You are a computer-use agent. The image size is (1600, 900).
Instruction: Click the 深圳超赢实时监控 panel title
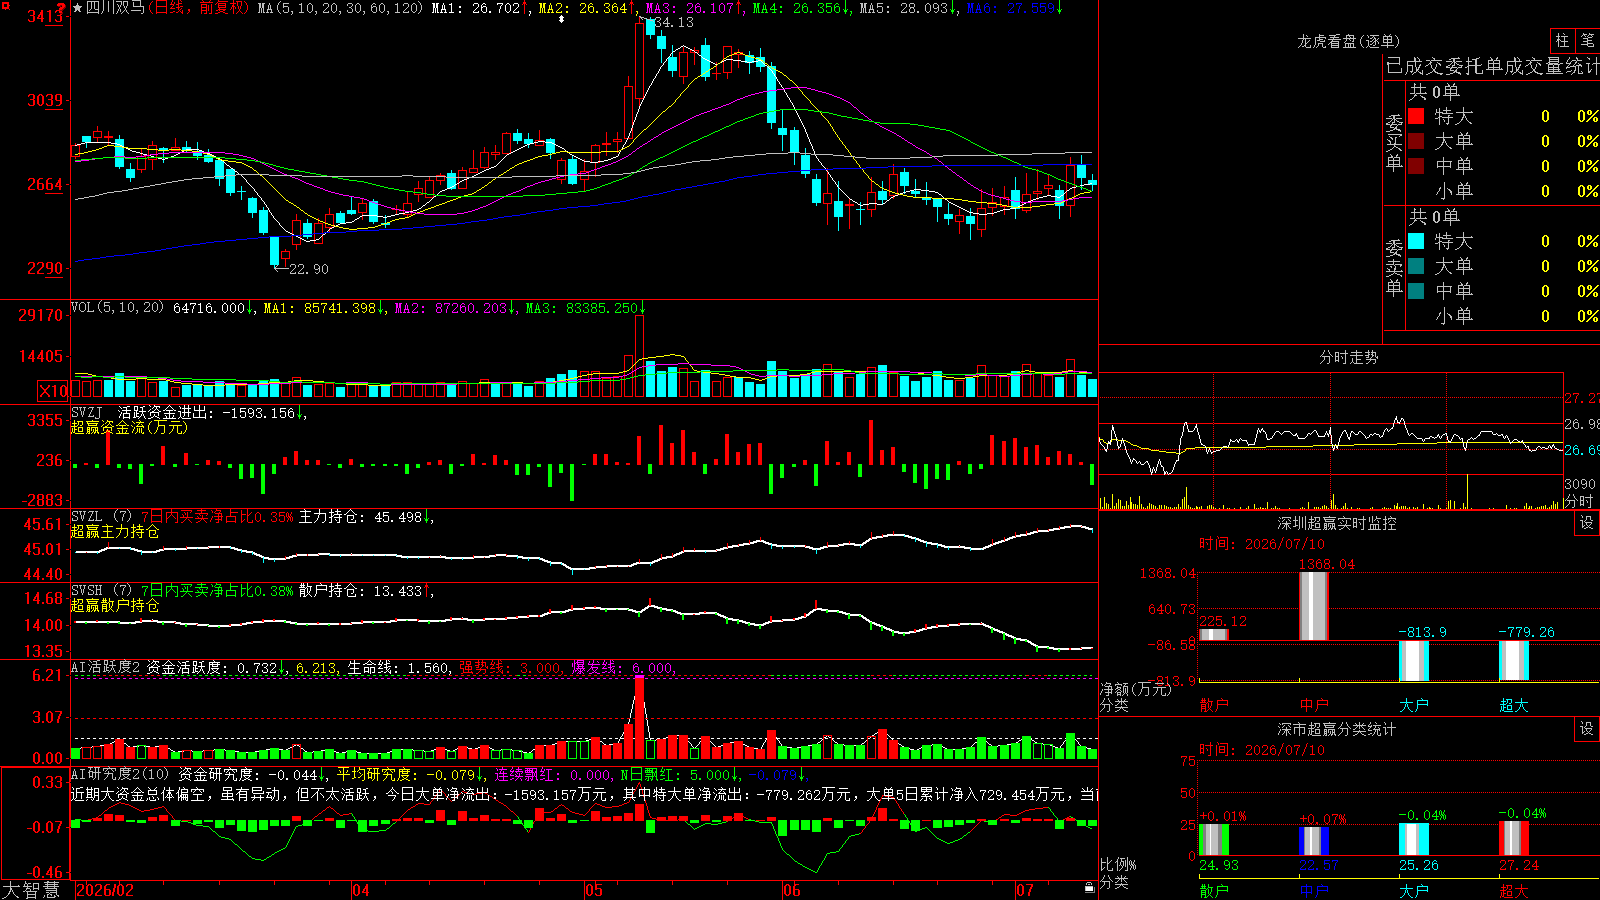click(x=1337, y=523)
